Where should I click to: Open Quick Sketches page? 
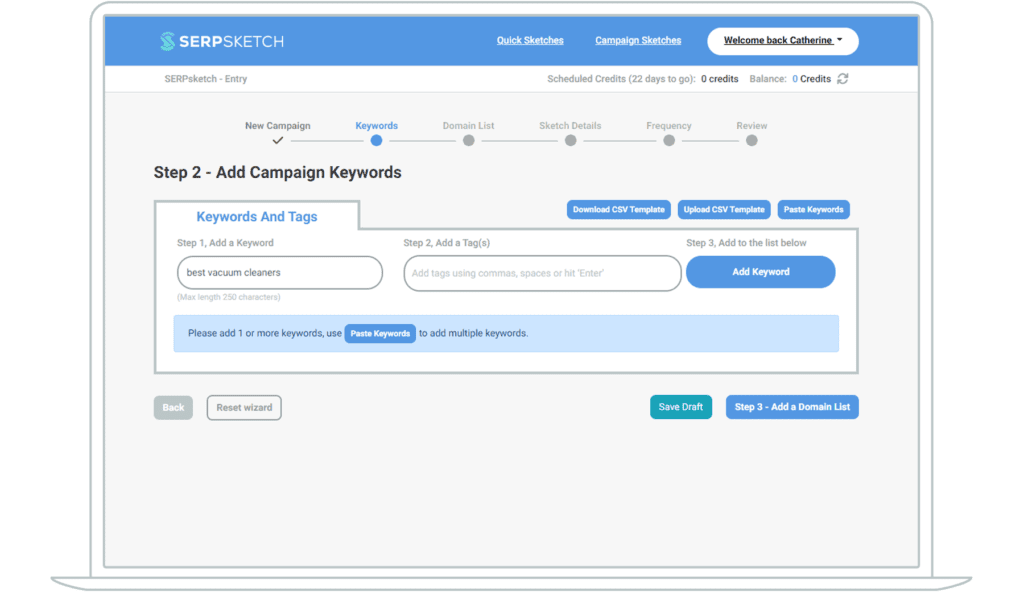point(530,41)
